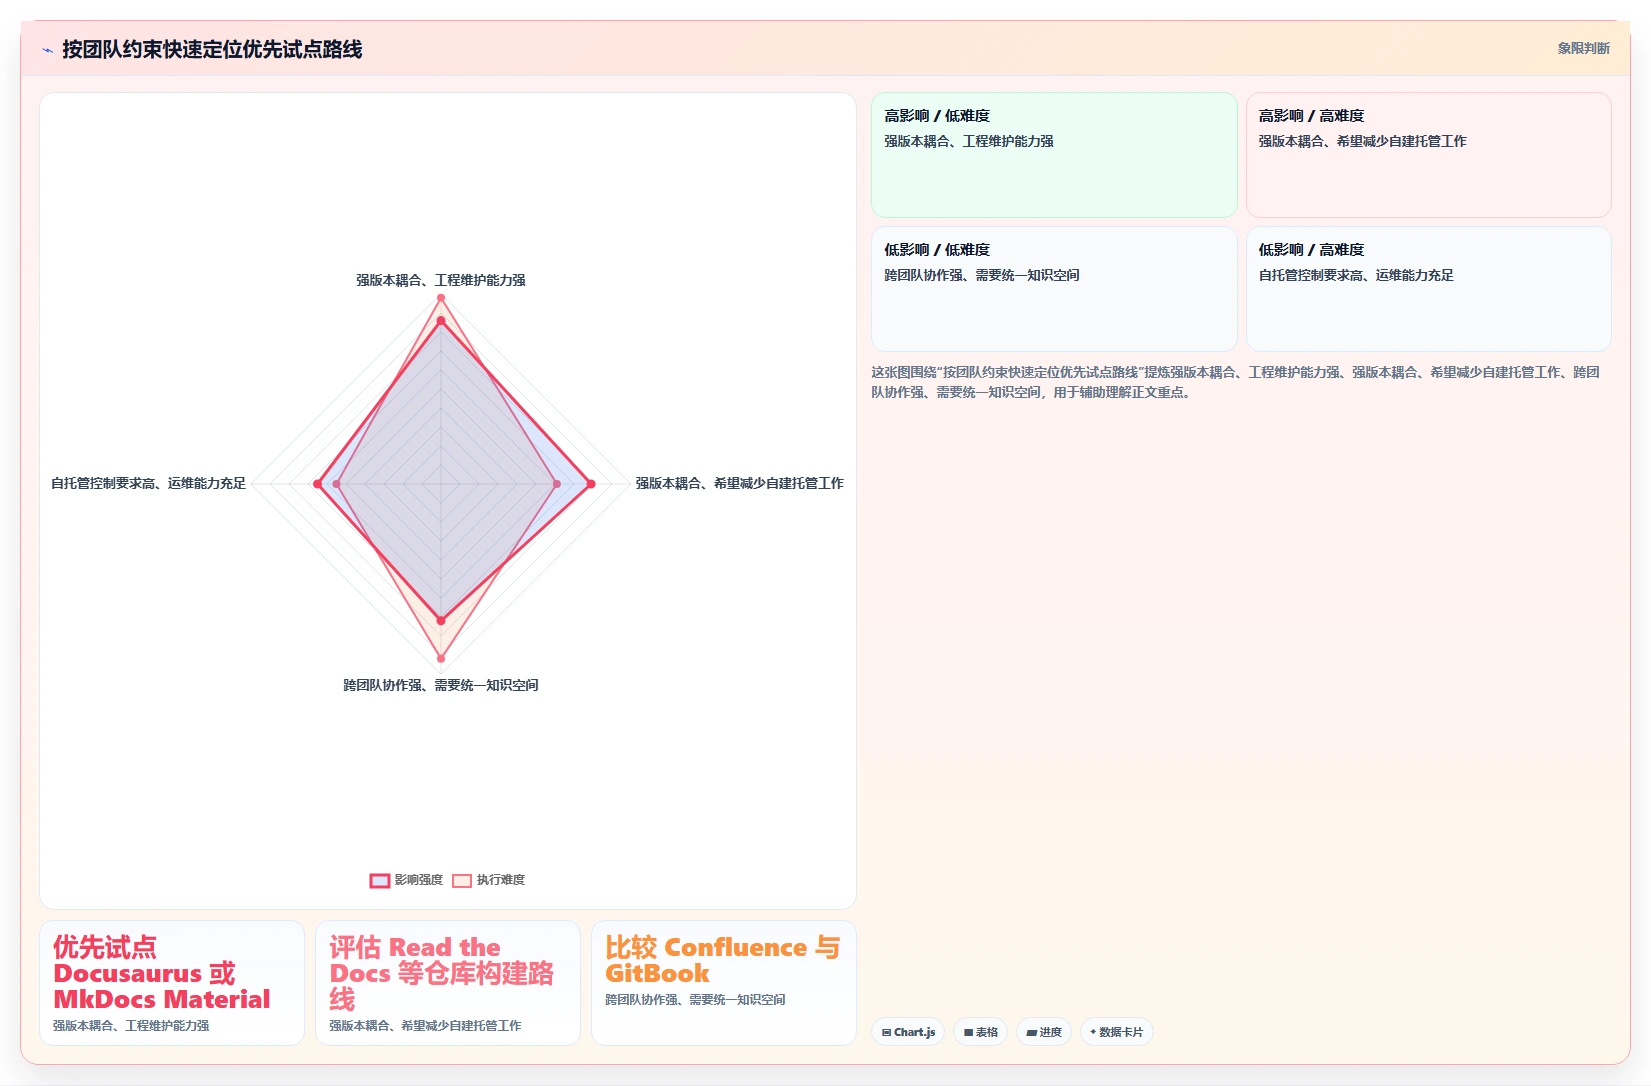The width and height of the screenshot is (1651, 1086).
Task: Toggle the 执行难度 legend label
Action: 500,880
